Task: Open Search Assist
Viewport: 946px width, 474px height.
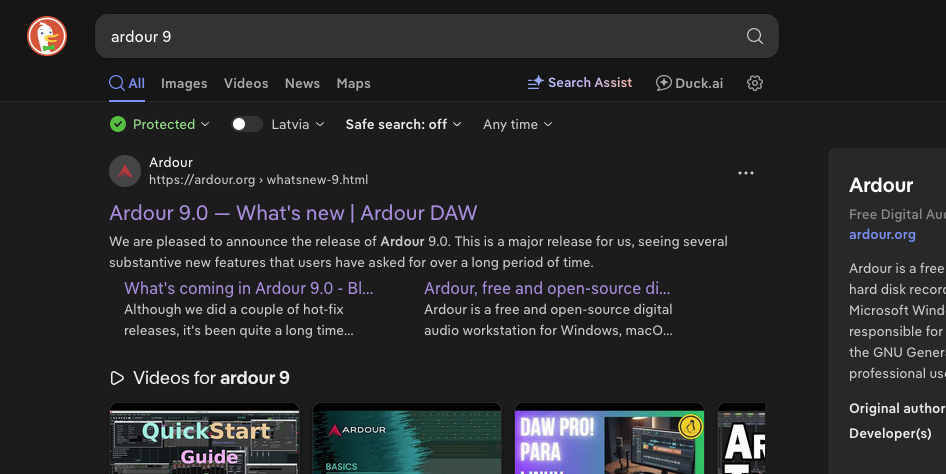Action: [580, 83]
